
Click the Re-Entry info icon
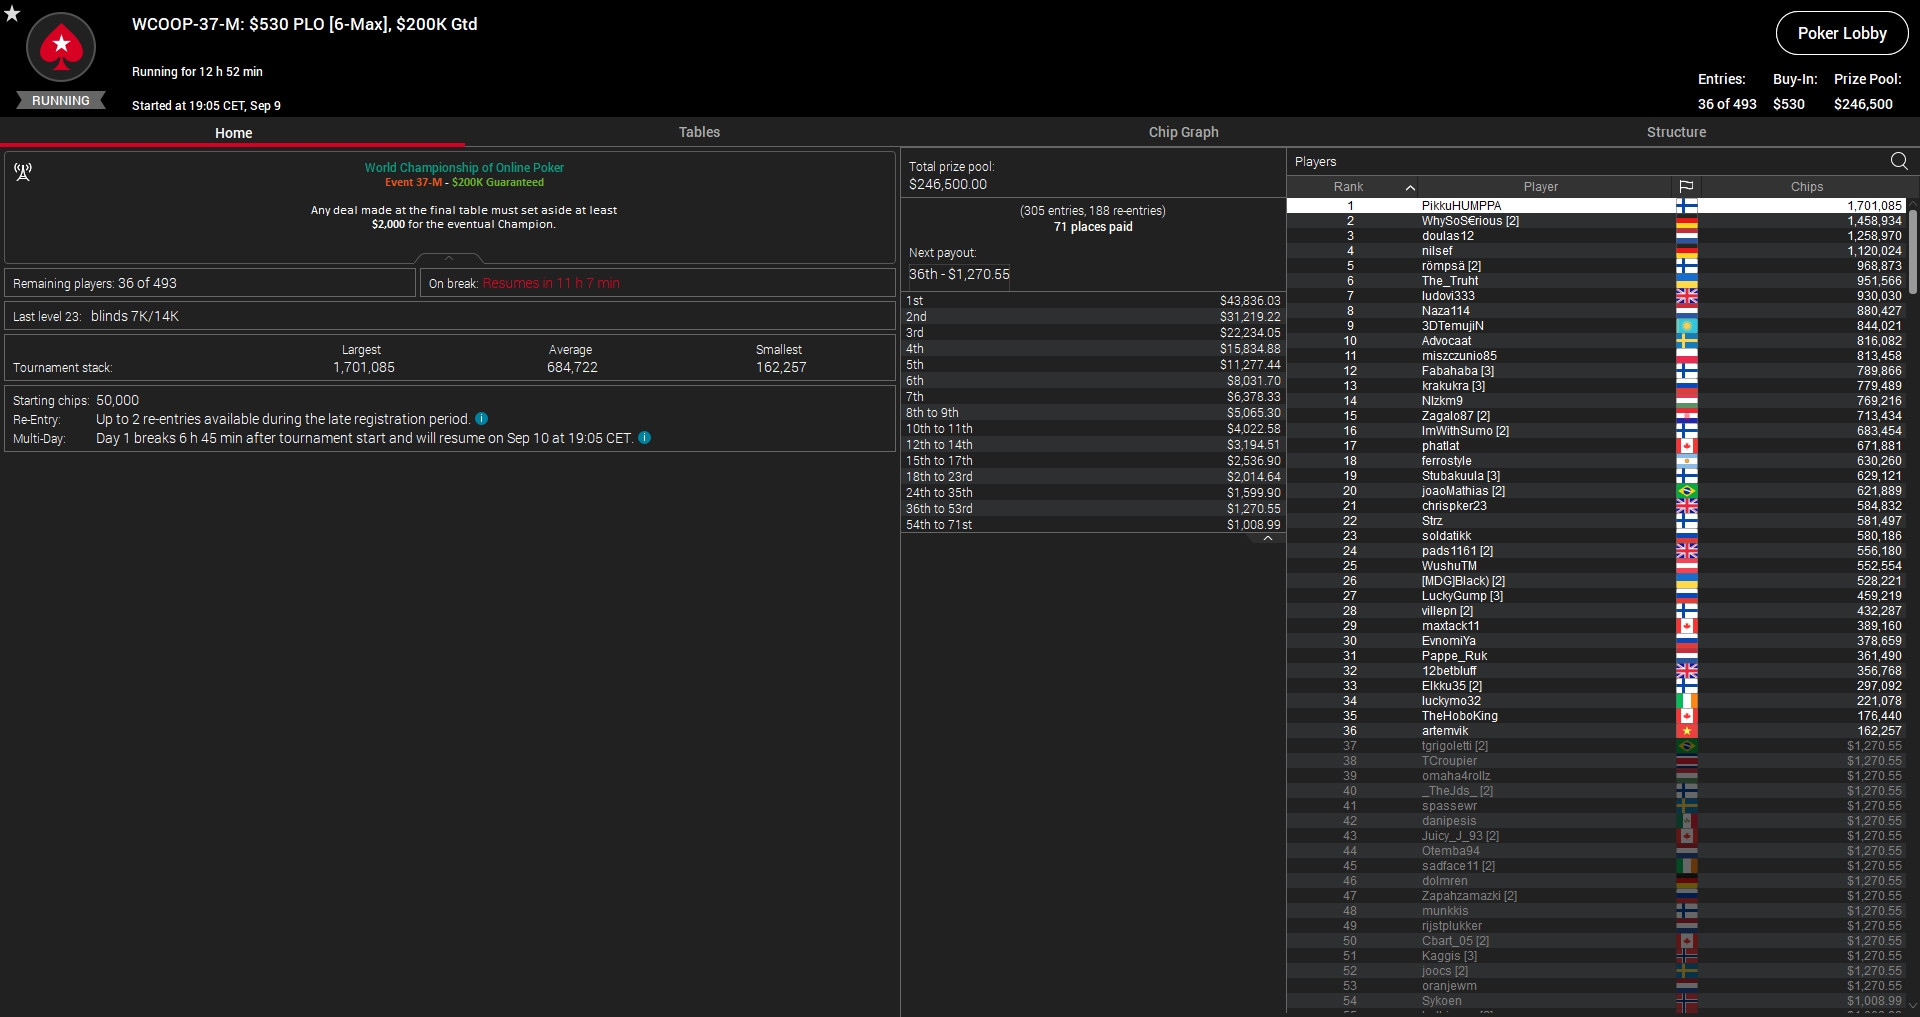point(481,419)
